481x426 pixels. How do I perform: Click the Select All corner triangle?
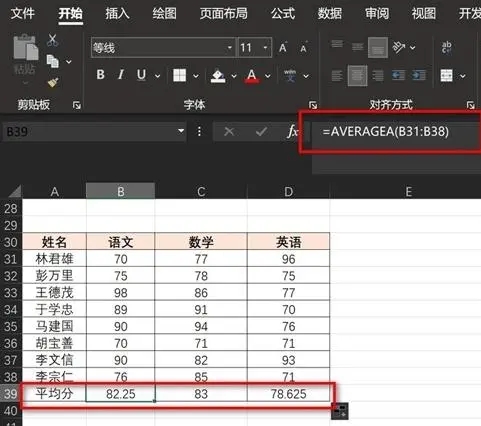coord(14,192)
